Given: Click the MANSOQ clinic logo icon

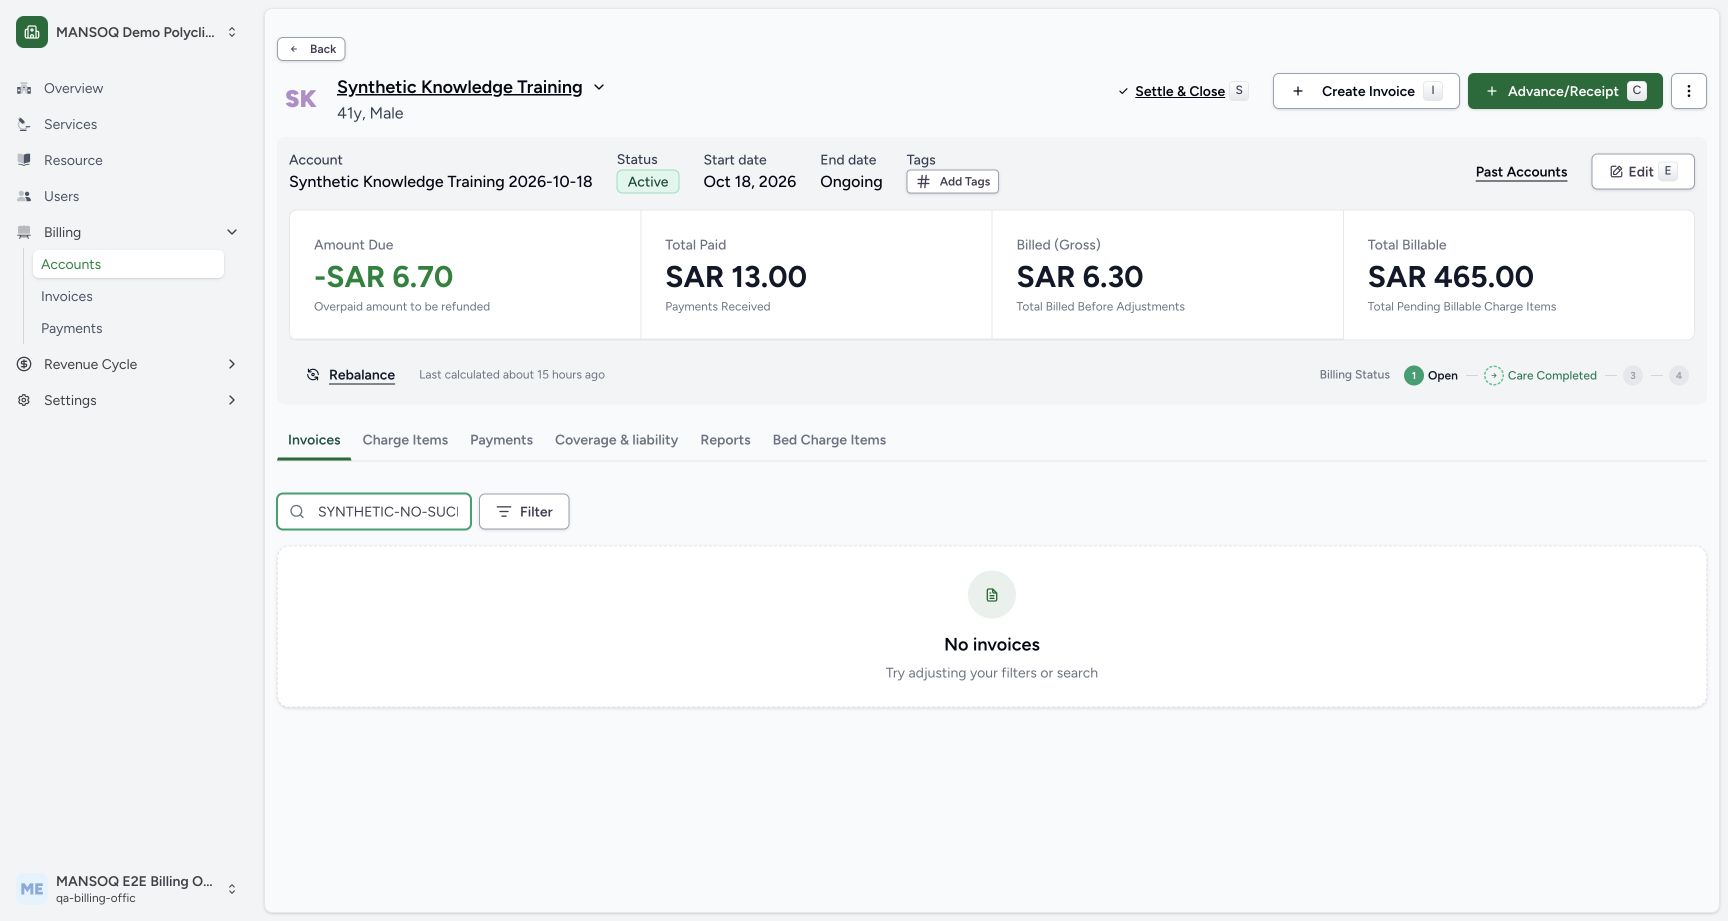Looking at the screenshot, I should pos(32,32).
